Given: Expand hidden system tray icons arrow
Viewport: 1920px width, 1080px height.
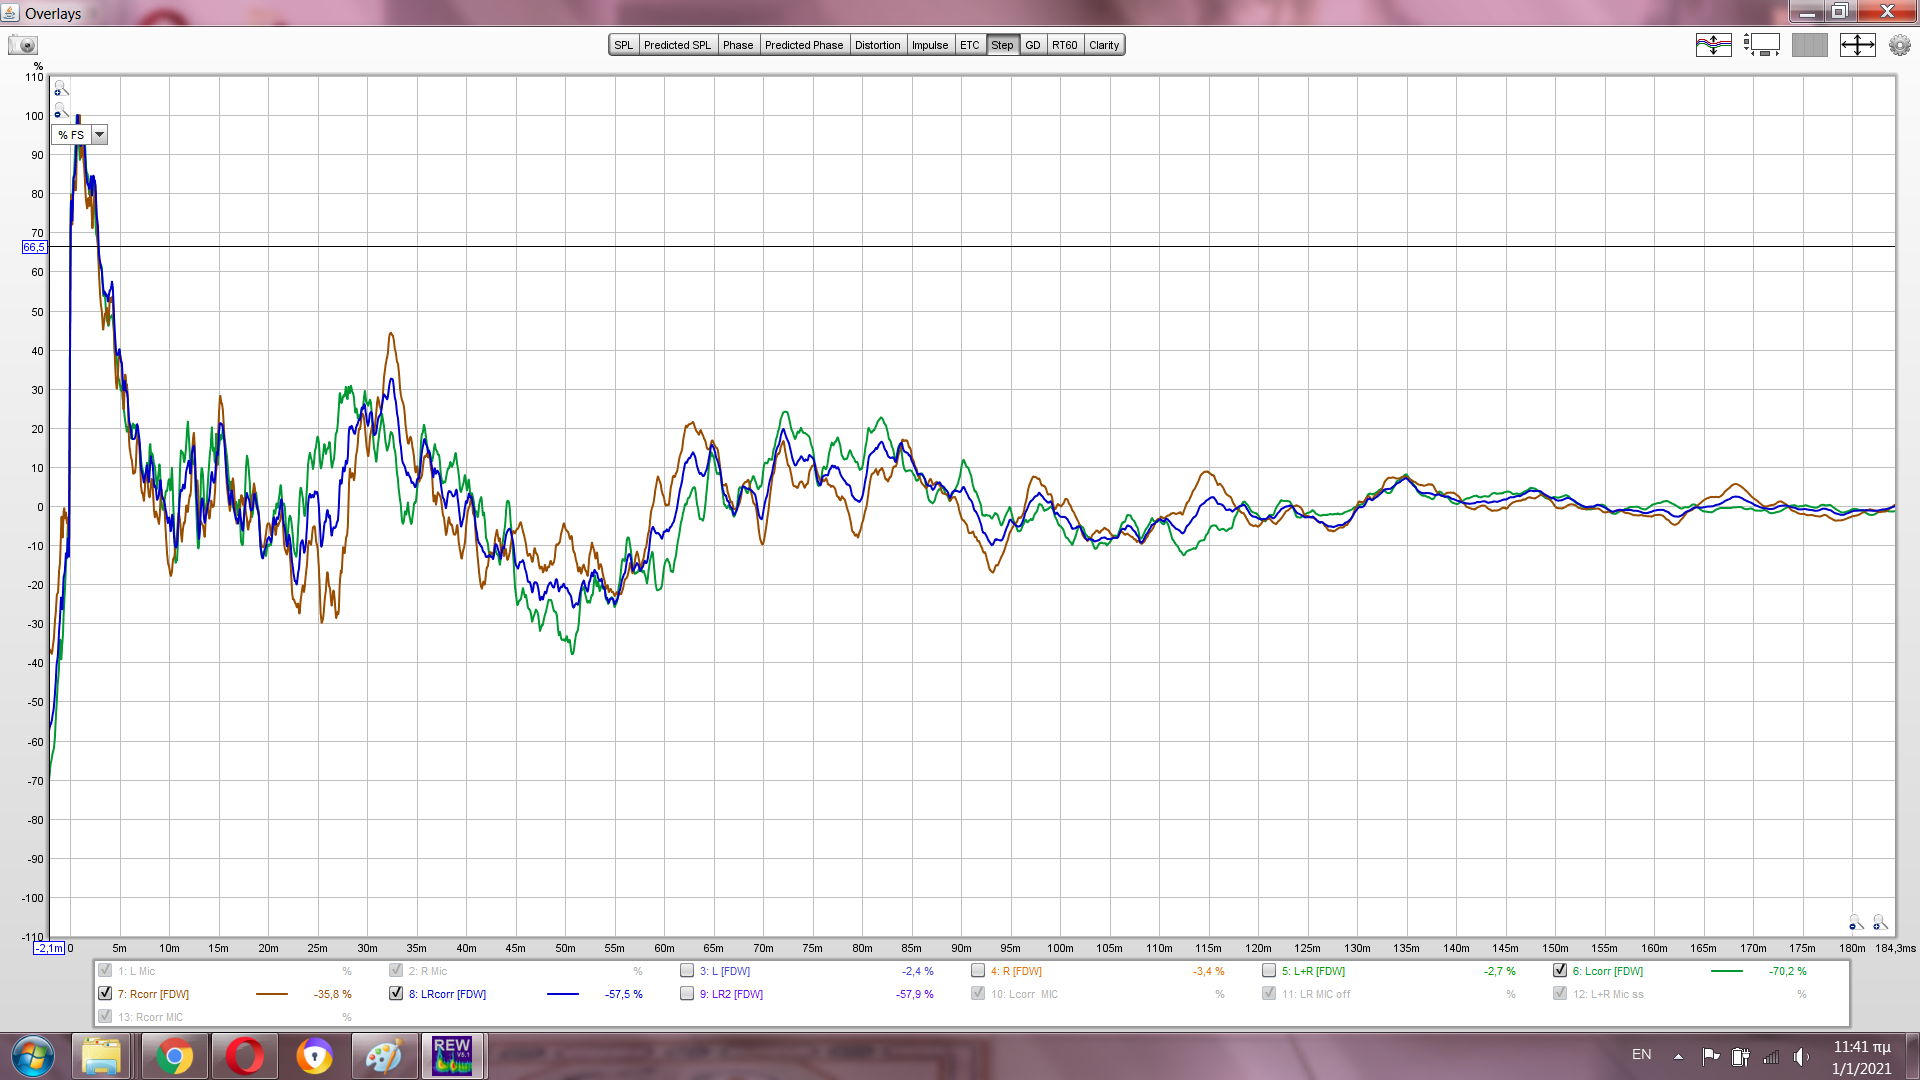Looking at the screenshot, I should click(x=1678, y=1056).
